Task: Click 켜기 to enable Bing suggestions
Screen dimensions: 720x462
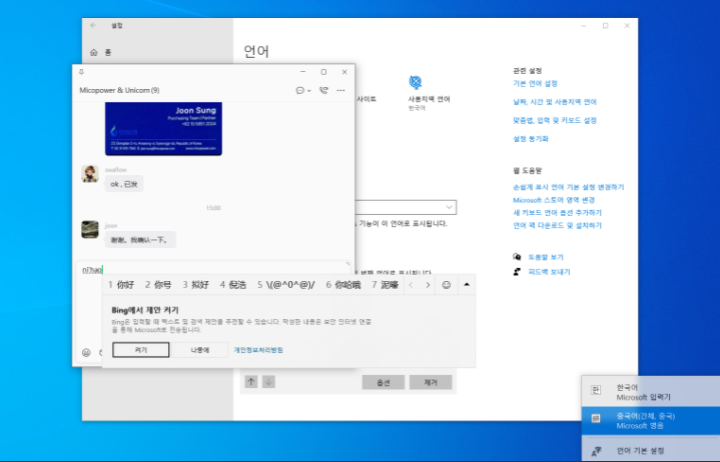Action: click(x=141, y=350)
